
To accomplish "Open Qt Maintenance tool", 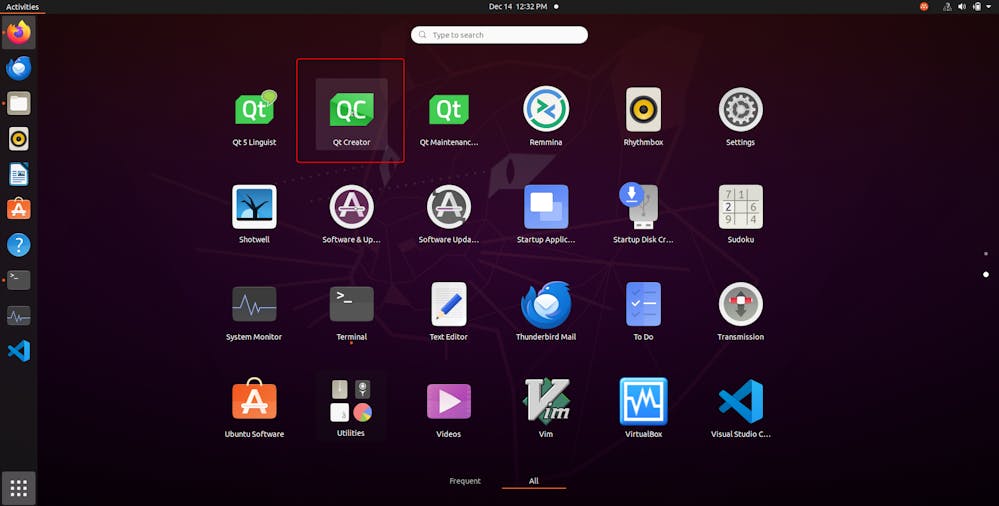I will click(x=449, y=118).
